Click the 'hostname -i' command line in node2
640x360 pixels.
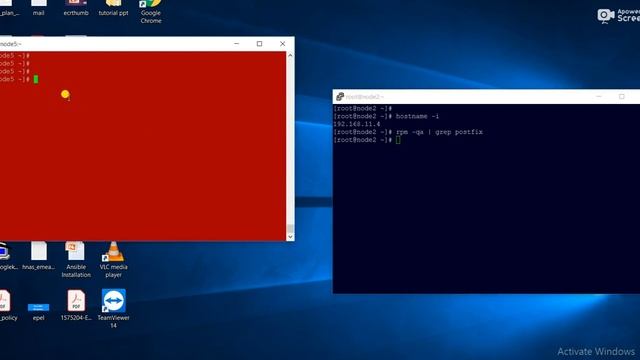(386, 116)
